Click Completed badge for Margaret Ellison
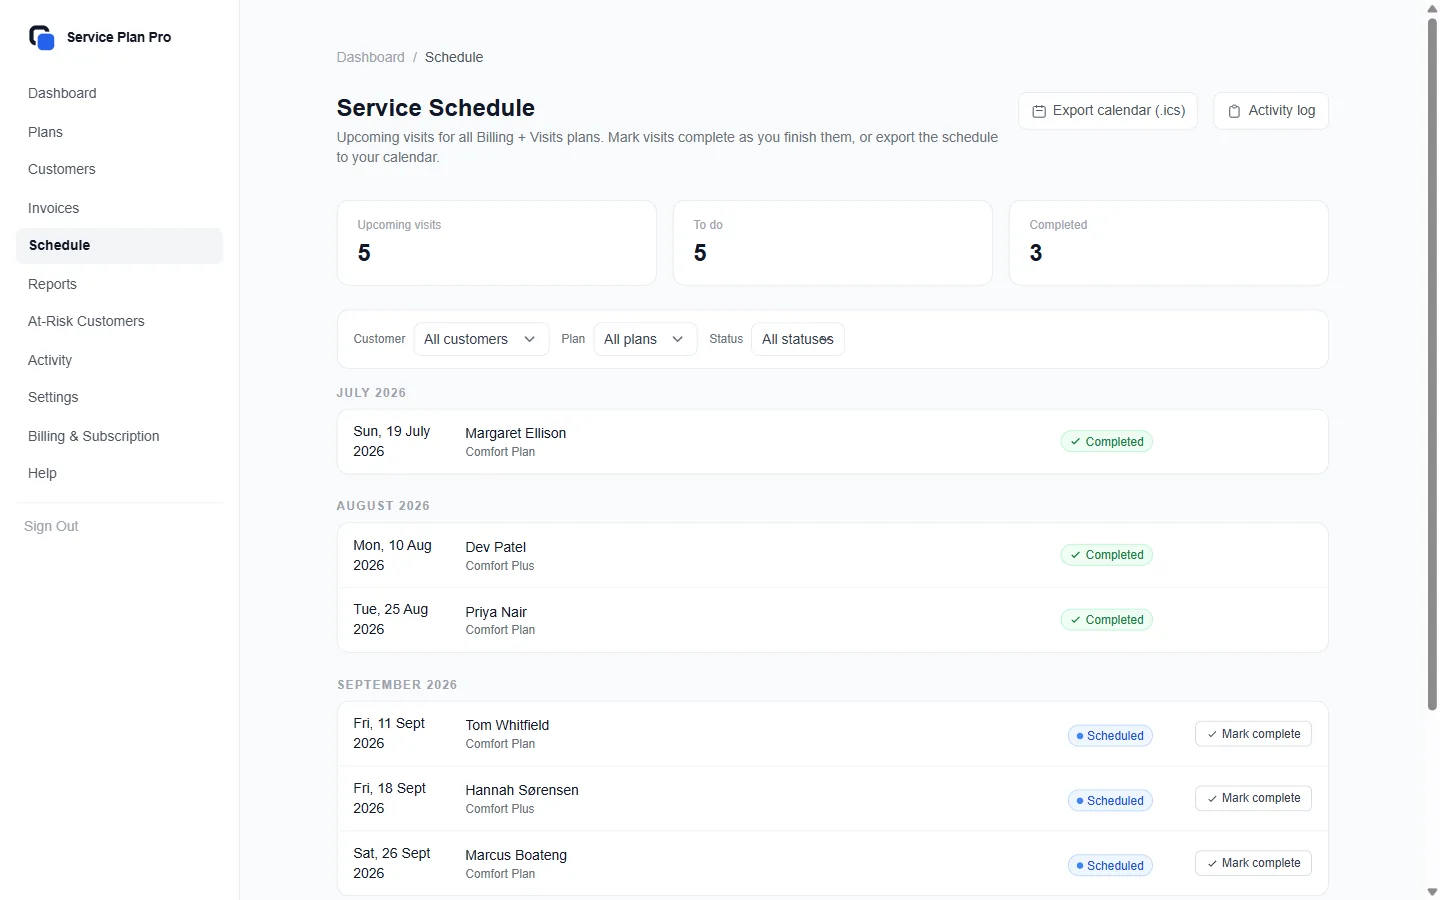Viewport: 1440px width, 900px height. coord(1107,442)
